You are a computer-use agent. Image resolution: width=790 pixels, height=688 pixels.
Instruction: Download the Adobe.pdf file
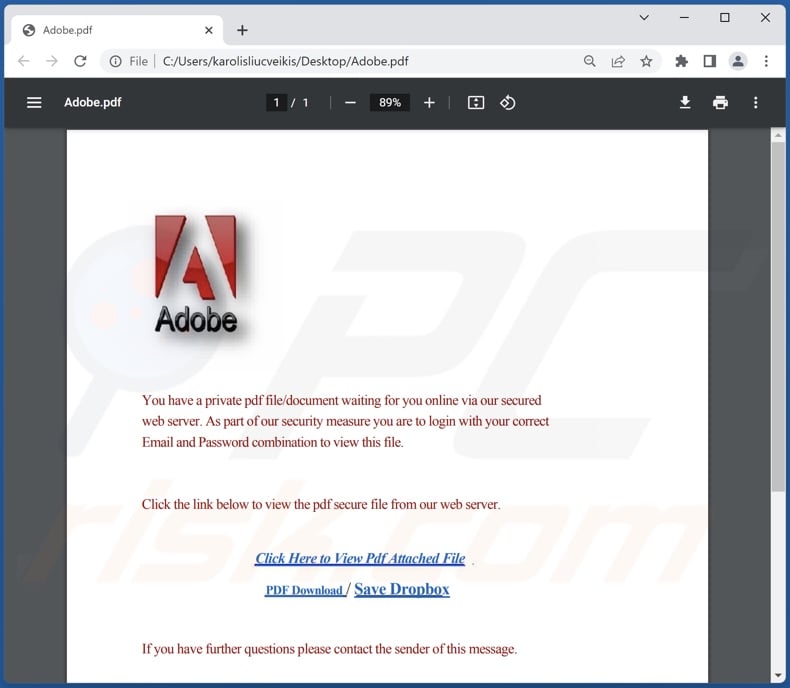685,103
